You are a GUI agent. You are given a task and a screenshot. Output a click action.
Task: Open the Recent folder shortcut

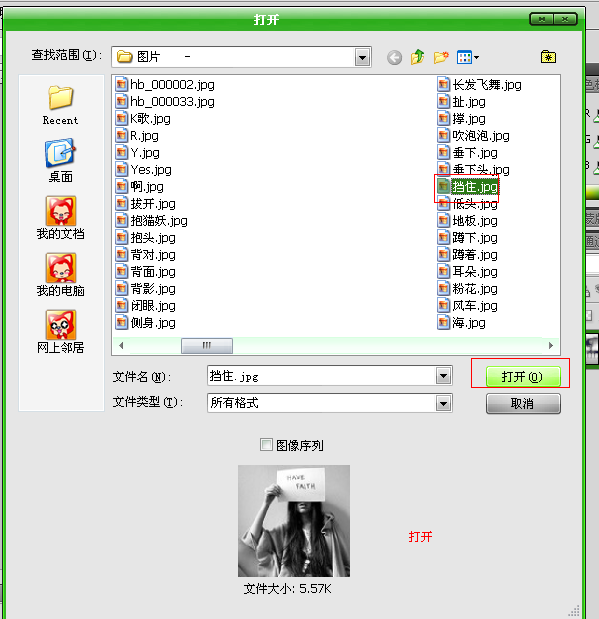click(60, 105)
